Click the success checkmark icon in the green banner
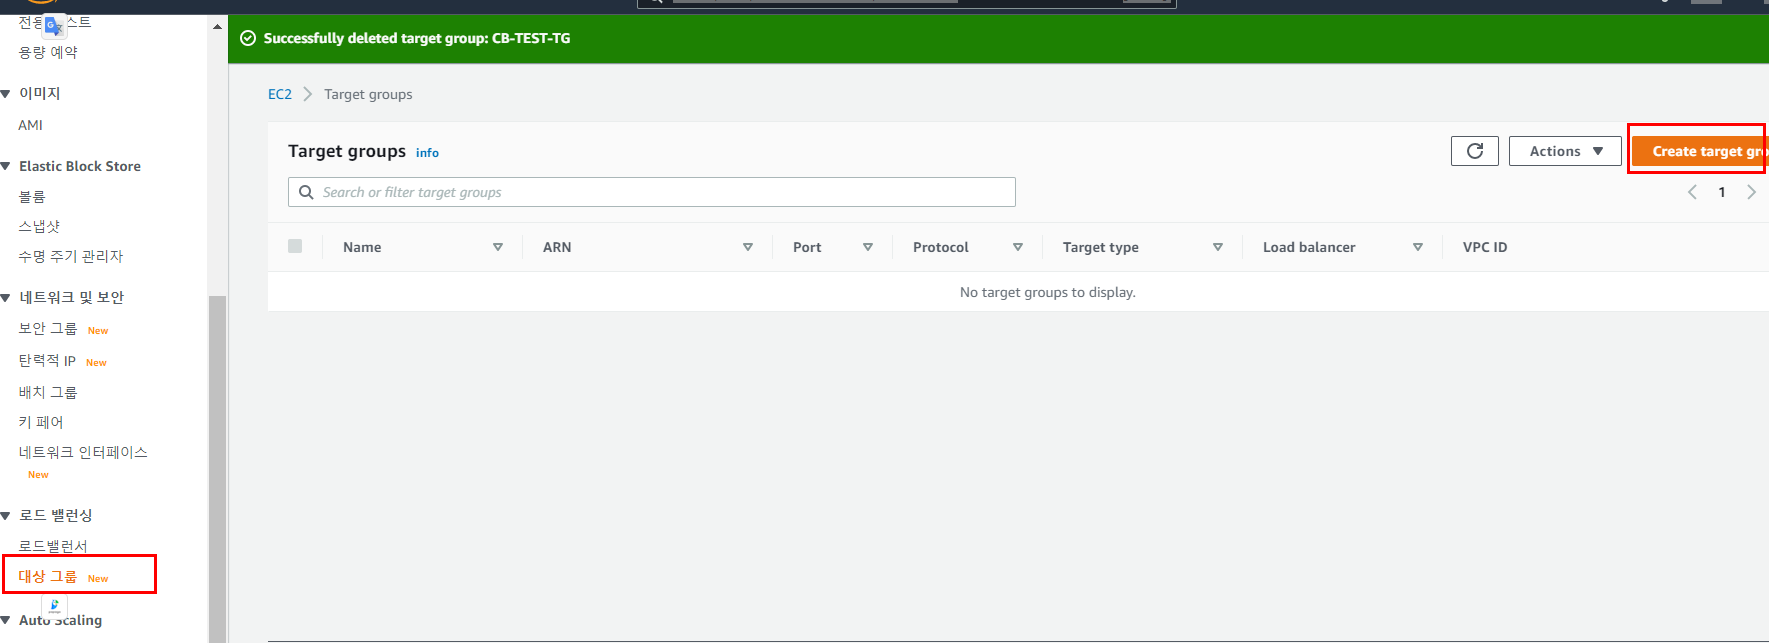This screenshot has width=1769, height=643. tap(248, 38)
